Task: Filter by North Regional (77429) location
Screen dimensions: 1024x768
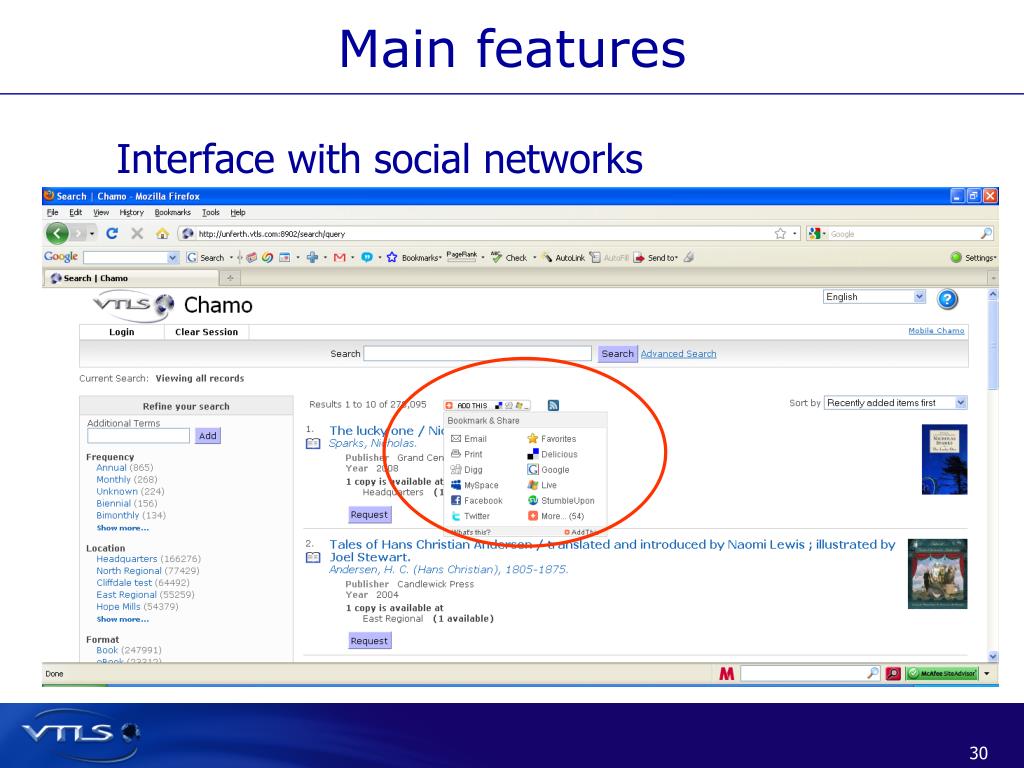Action: click(148, 571)
